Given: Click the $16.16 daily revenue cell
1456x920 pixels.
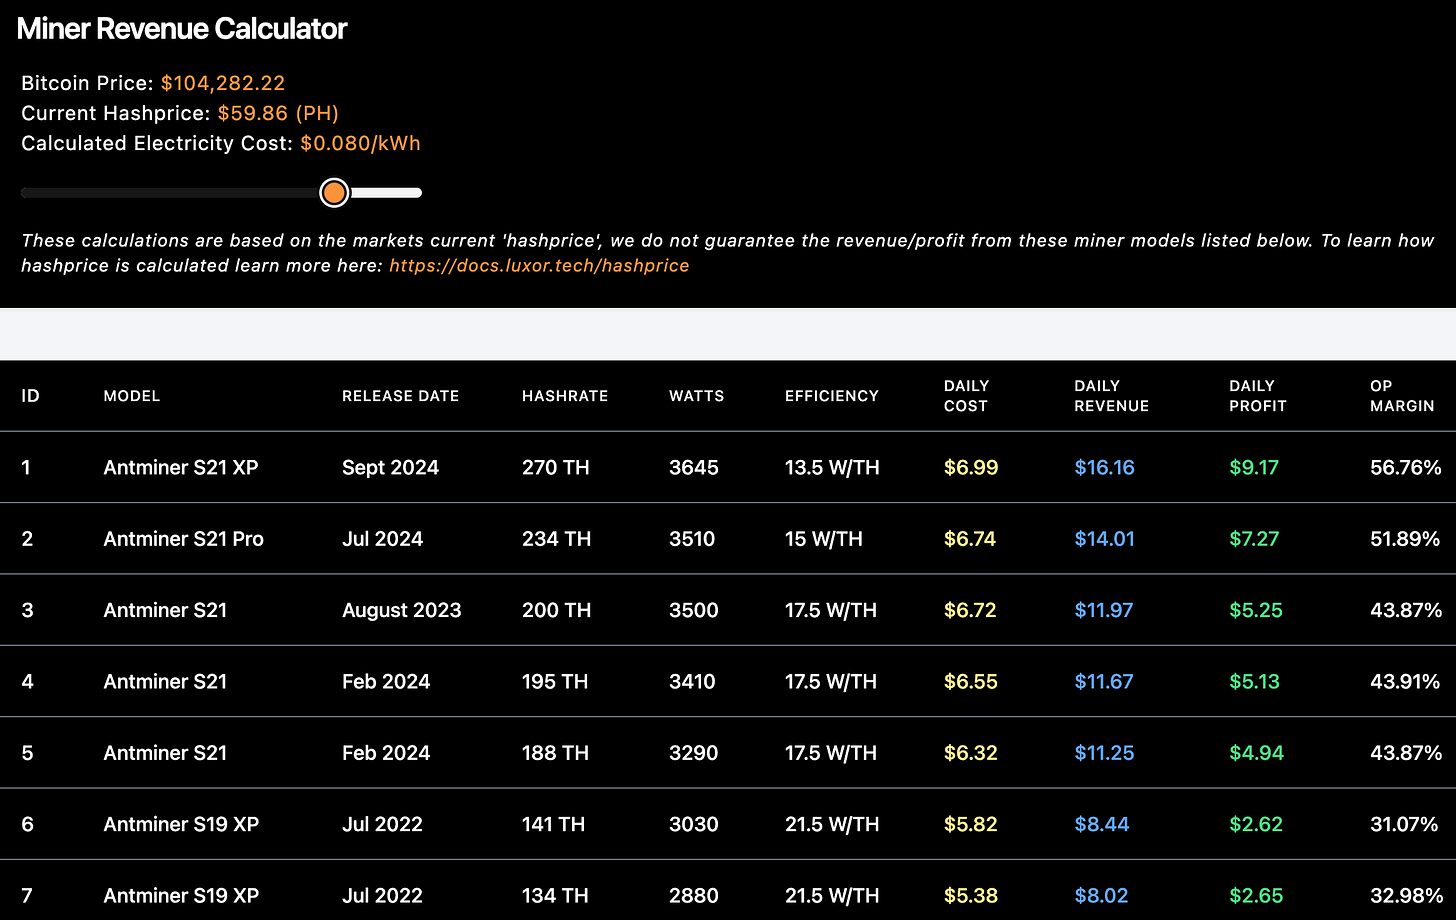Looking at the screenshot, I should tap(1104, 467).
